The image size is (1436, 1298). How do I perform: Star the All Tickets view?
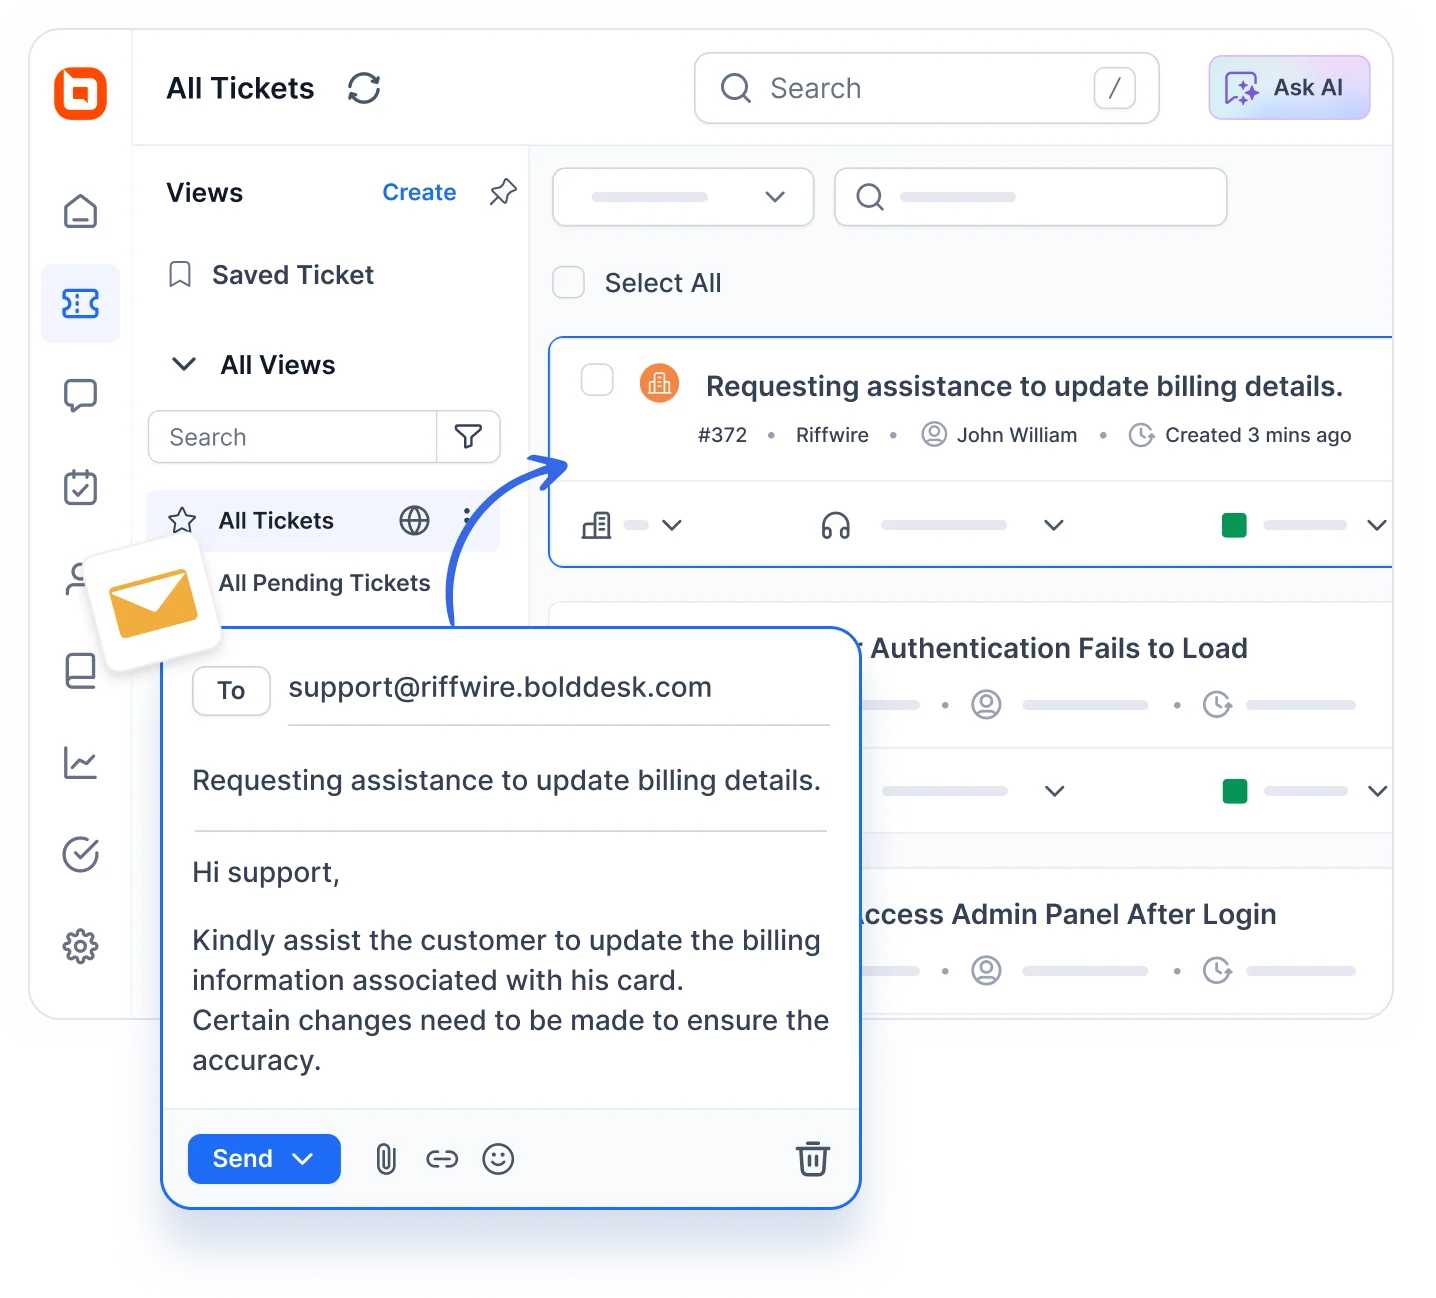click(x=182, y=520)
